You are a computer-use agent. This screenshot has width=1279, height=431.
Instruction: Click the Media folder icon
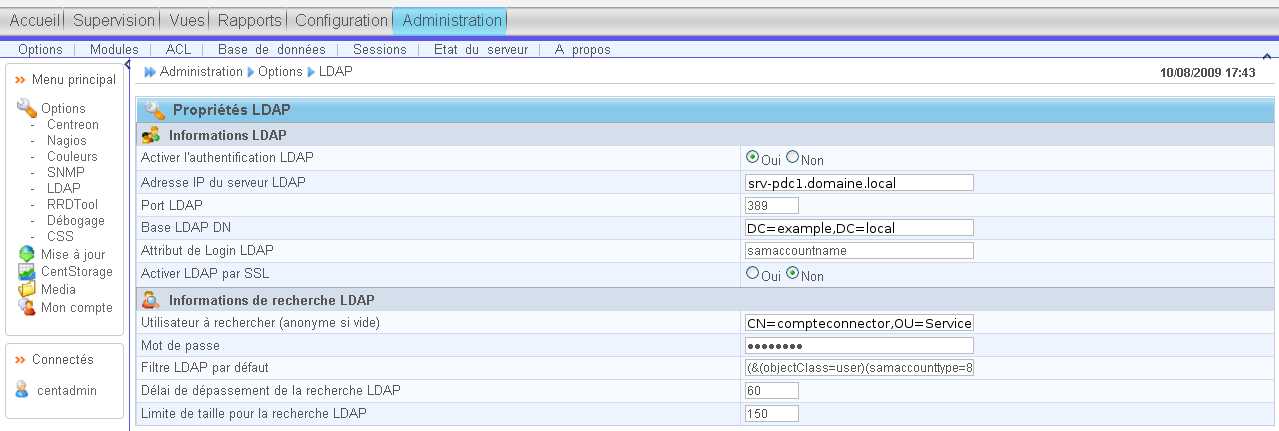[x=26, y=289]
